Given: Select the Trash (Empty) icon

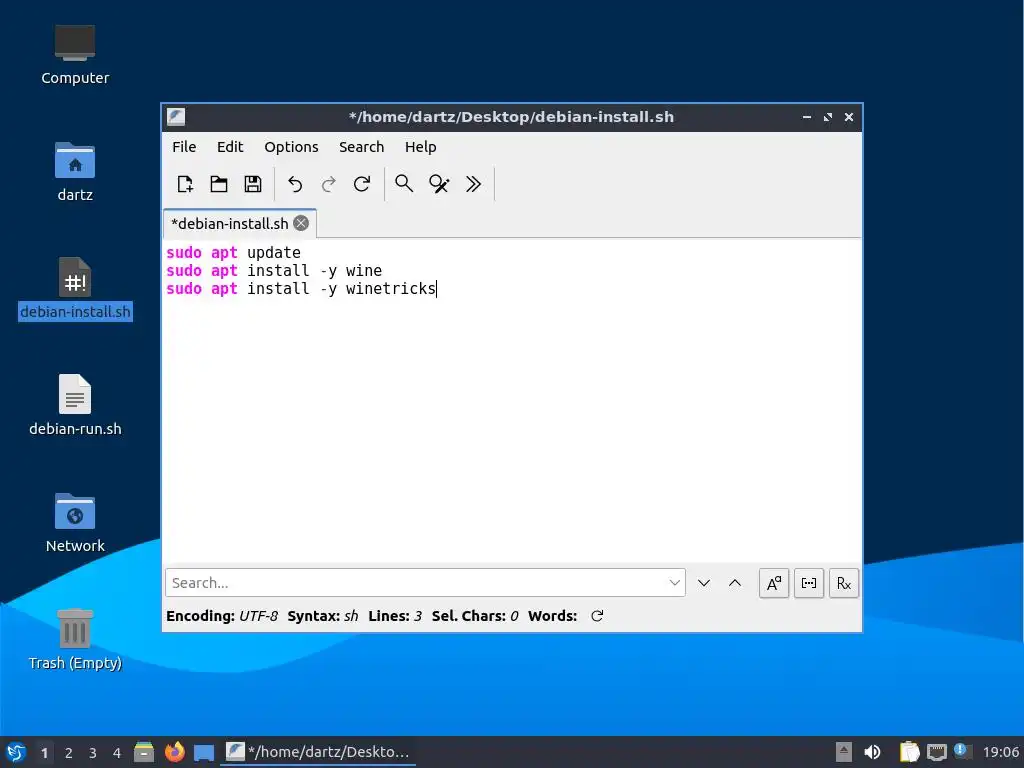Looking at the screenshot, I should click(x=75, y=639).
